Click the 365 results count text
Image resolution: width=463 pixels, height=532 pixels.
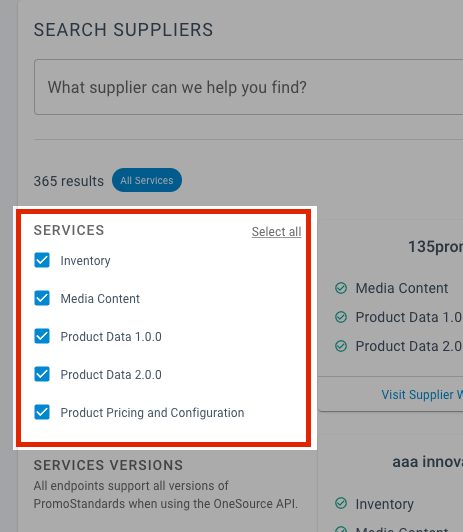(x=69, y=181)
